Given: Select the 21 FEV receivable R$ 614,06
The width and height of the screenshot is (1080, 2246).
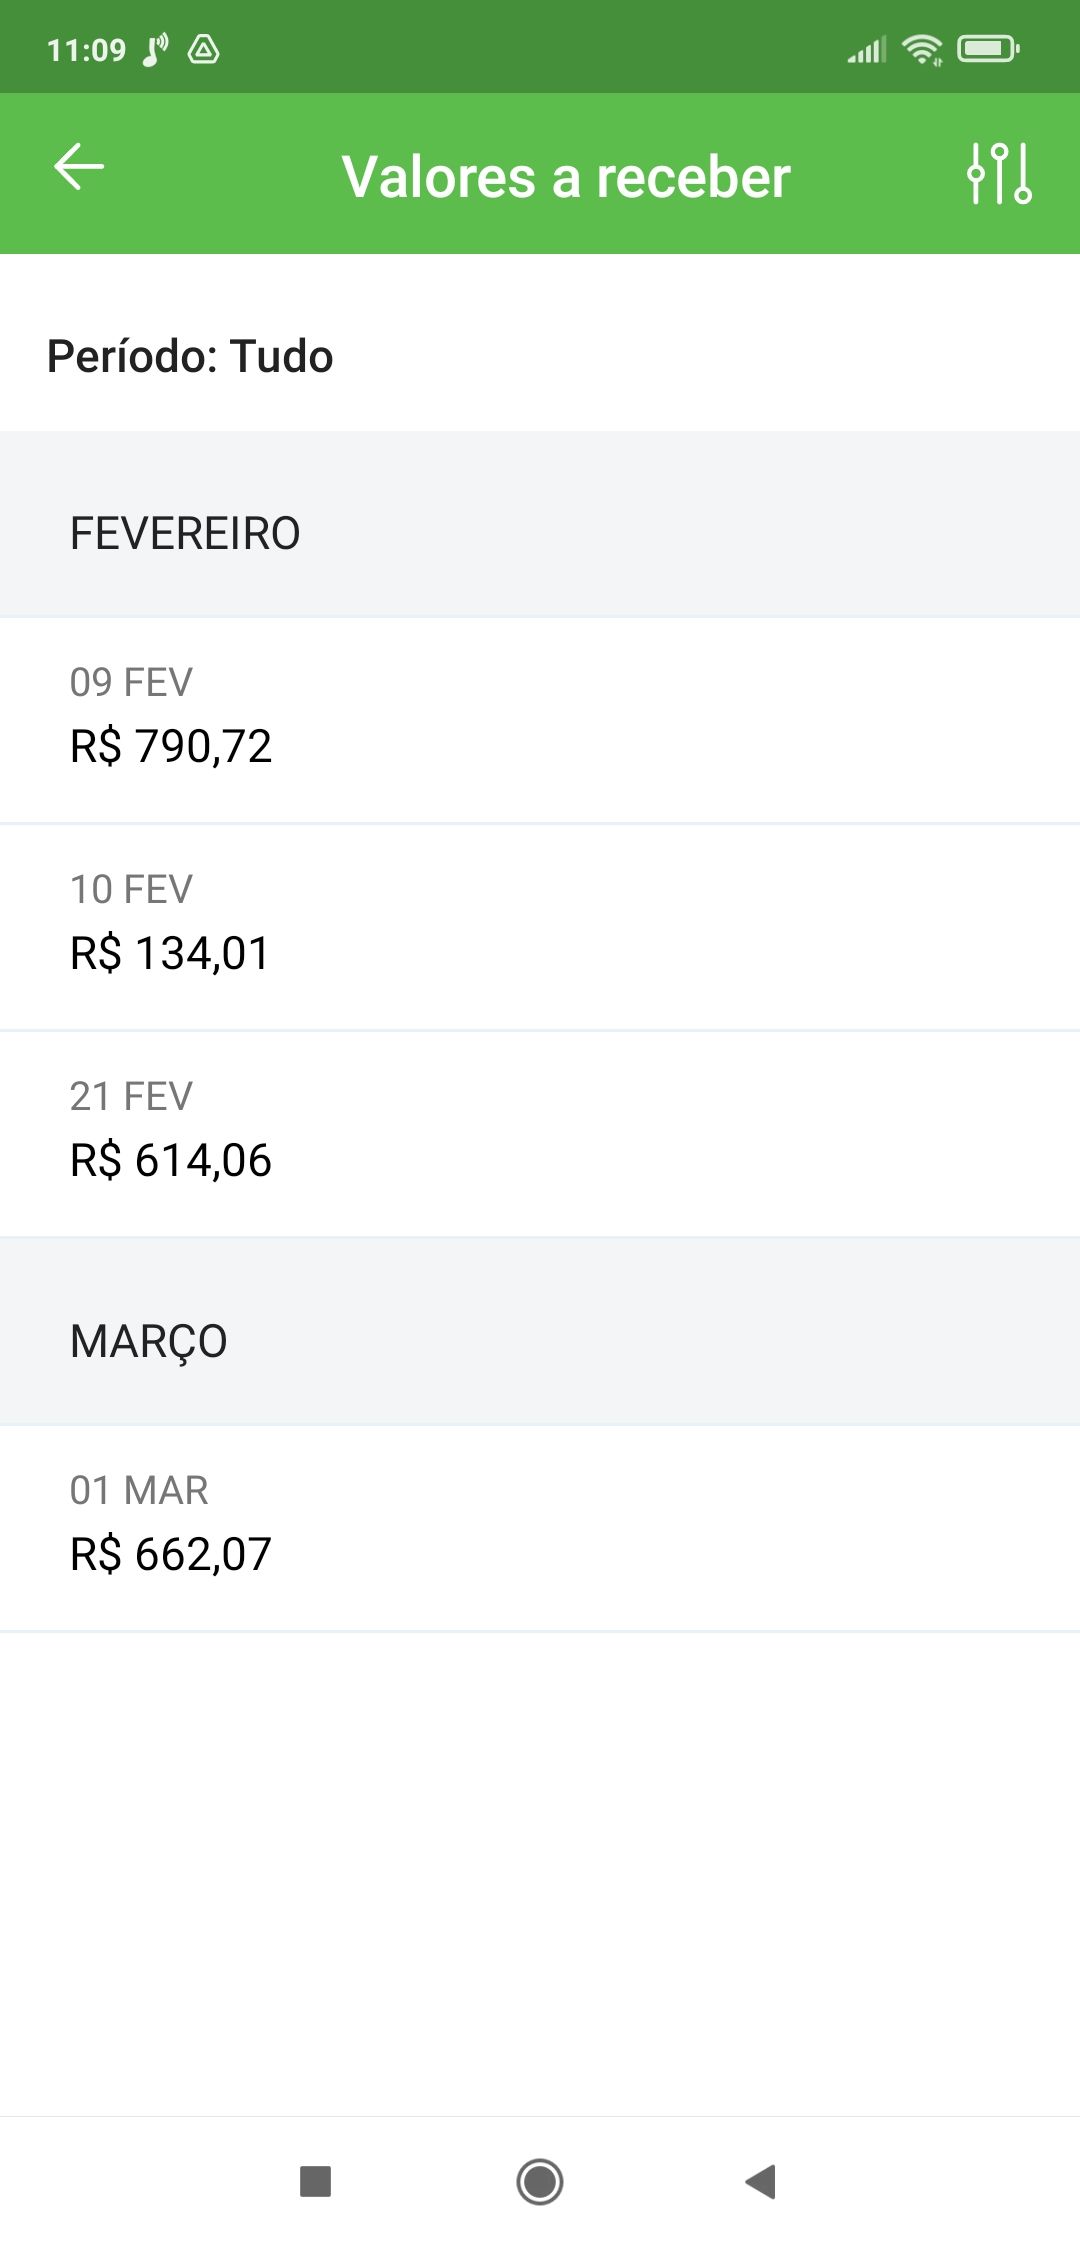Looking at the screenshot, I should [540, 1134].
